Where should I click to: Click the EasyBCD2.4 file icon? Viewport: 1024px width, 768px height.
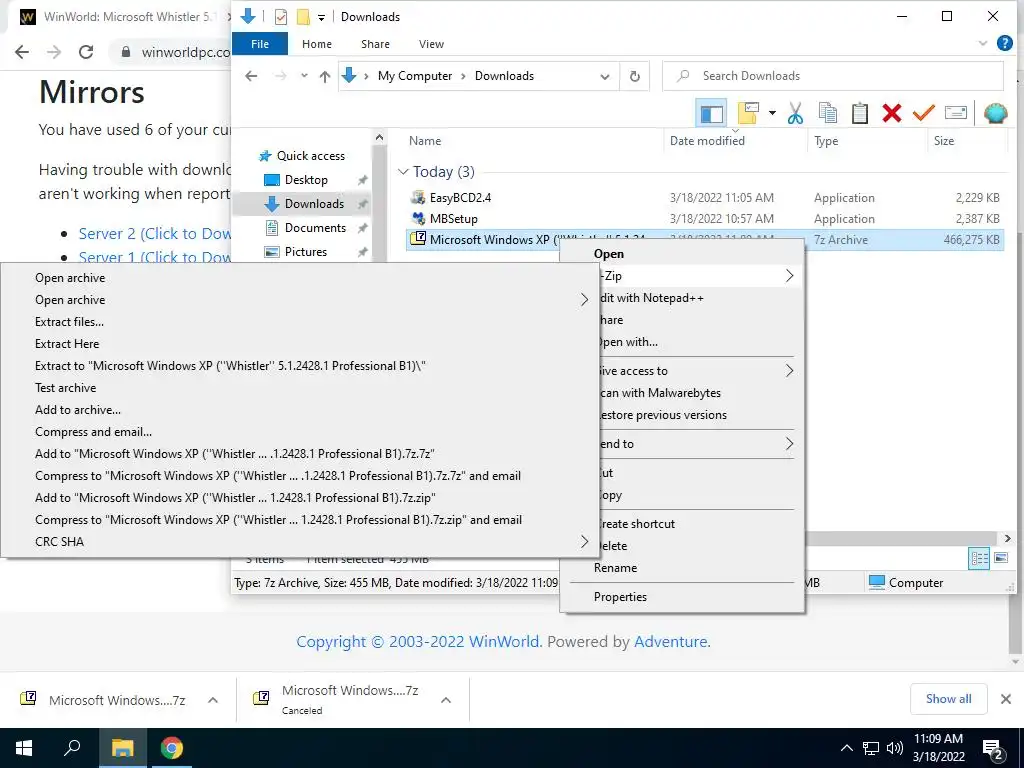pos(418,197)
